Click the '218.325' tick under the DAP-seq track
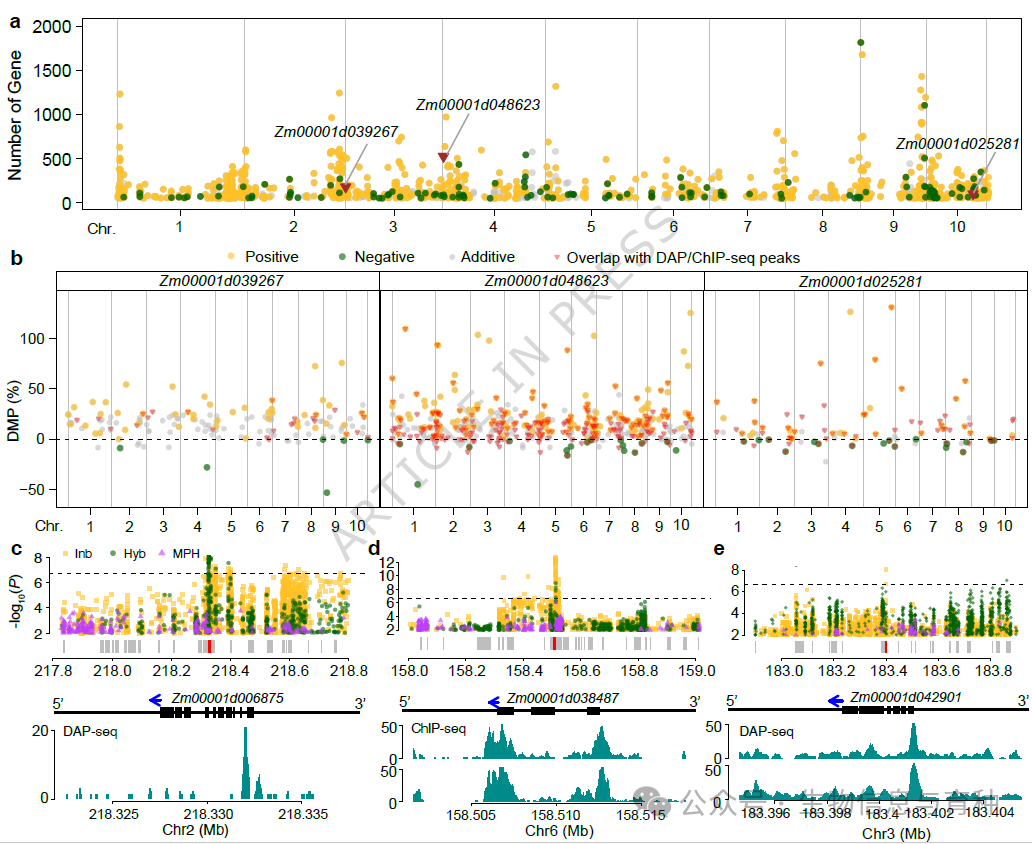1032x844 pixels. (x=113, y=814)
